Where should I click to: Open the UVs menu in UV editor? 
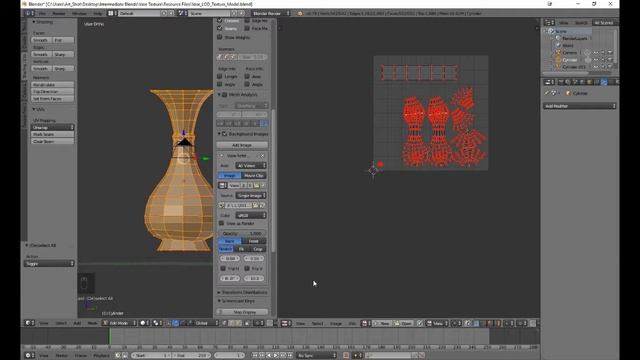(x=352, y=323)
